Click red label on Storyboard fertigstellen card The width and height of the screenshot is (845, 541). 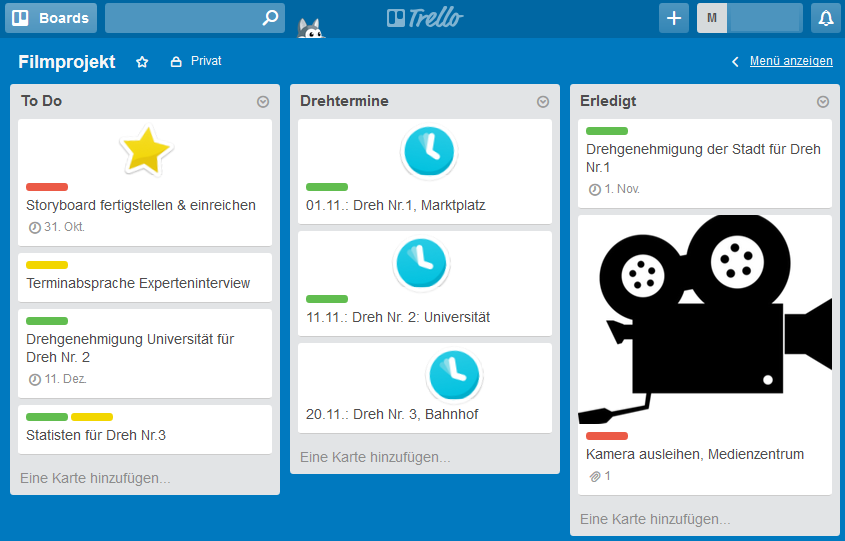pyautogui.click(x=47, y=187)
